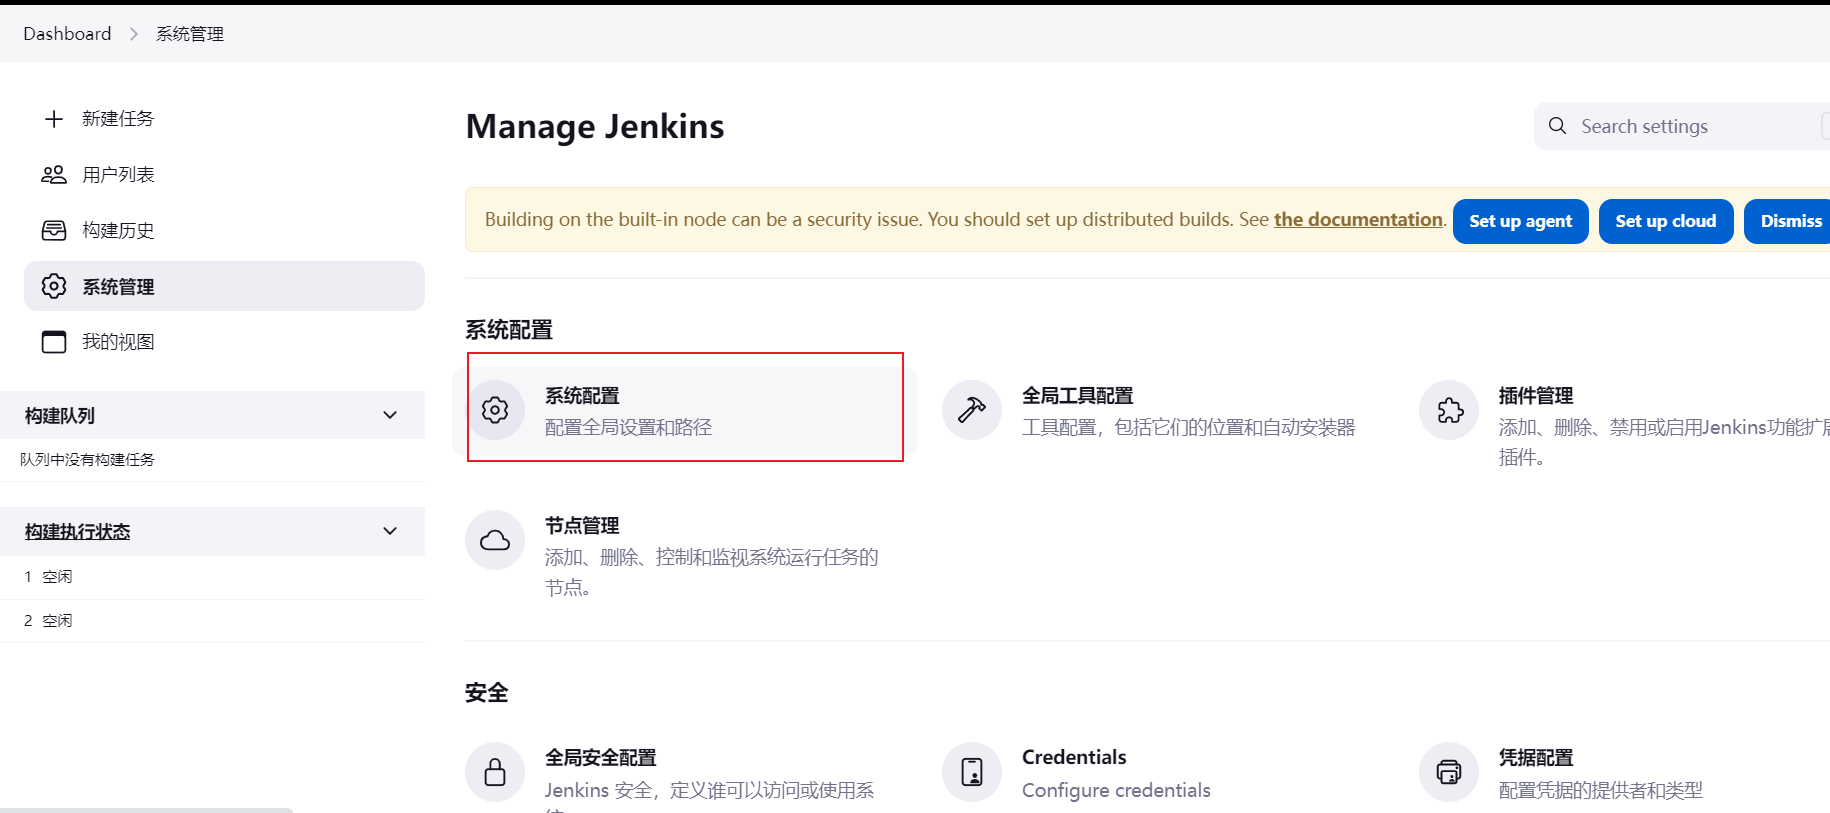Open 全局安全配置 title
Screen dimensions: 1830x813
tap(600, 758)
